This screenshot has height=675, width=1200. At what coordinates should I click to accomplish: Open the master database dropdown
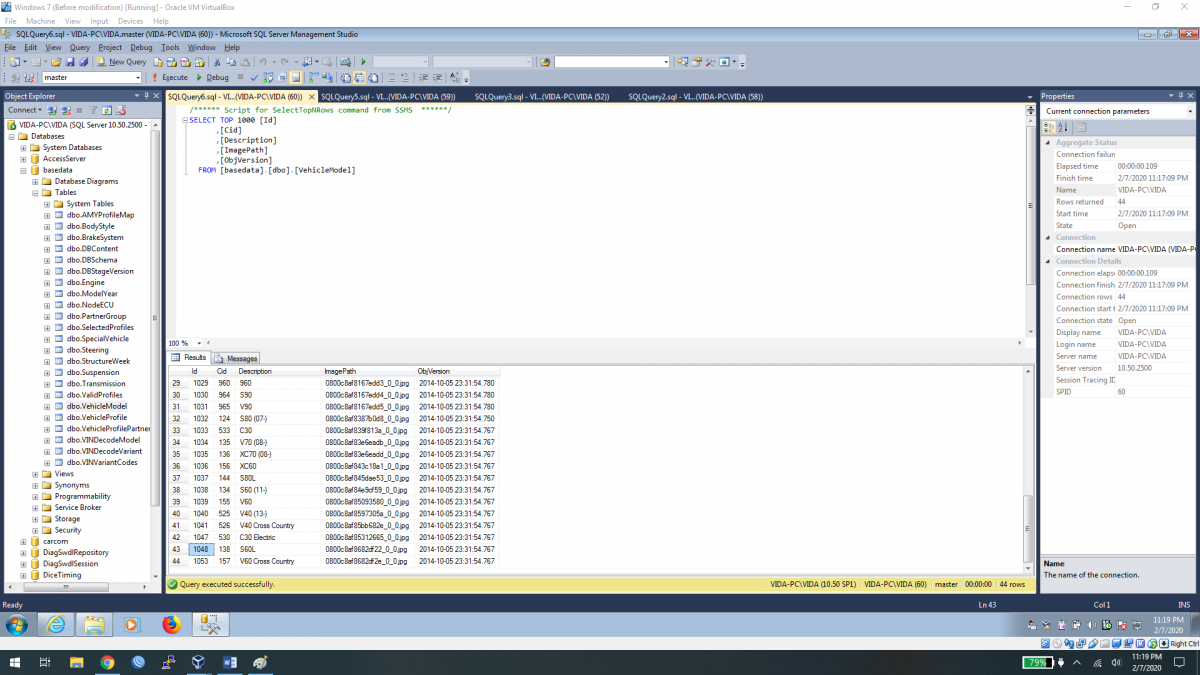point(137,77)
